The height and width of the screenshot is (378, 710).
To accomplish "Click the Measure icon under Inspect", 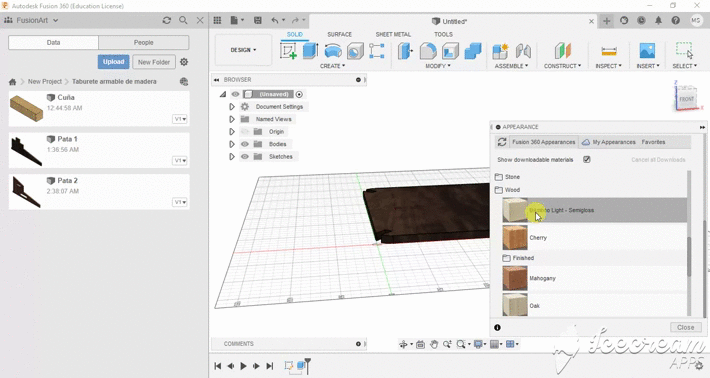I will click(x=609, y=51).
